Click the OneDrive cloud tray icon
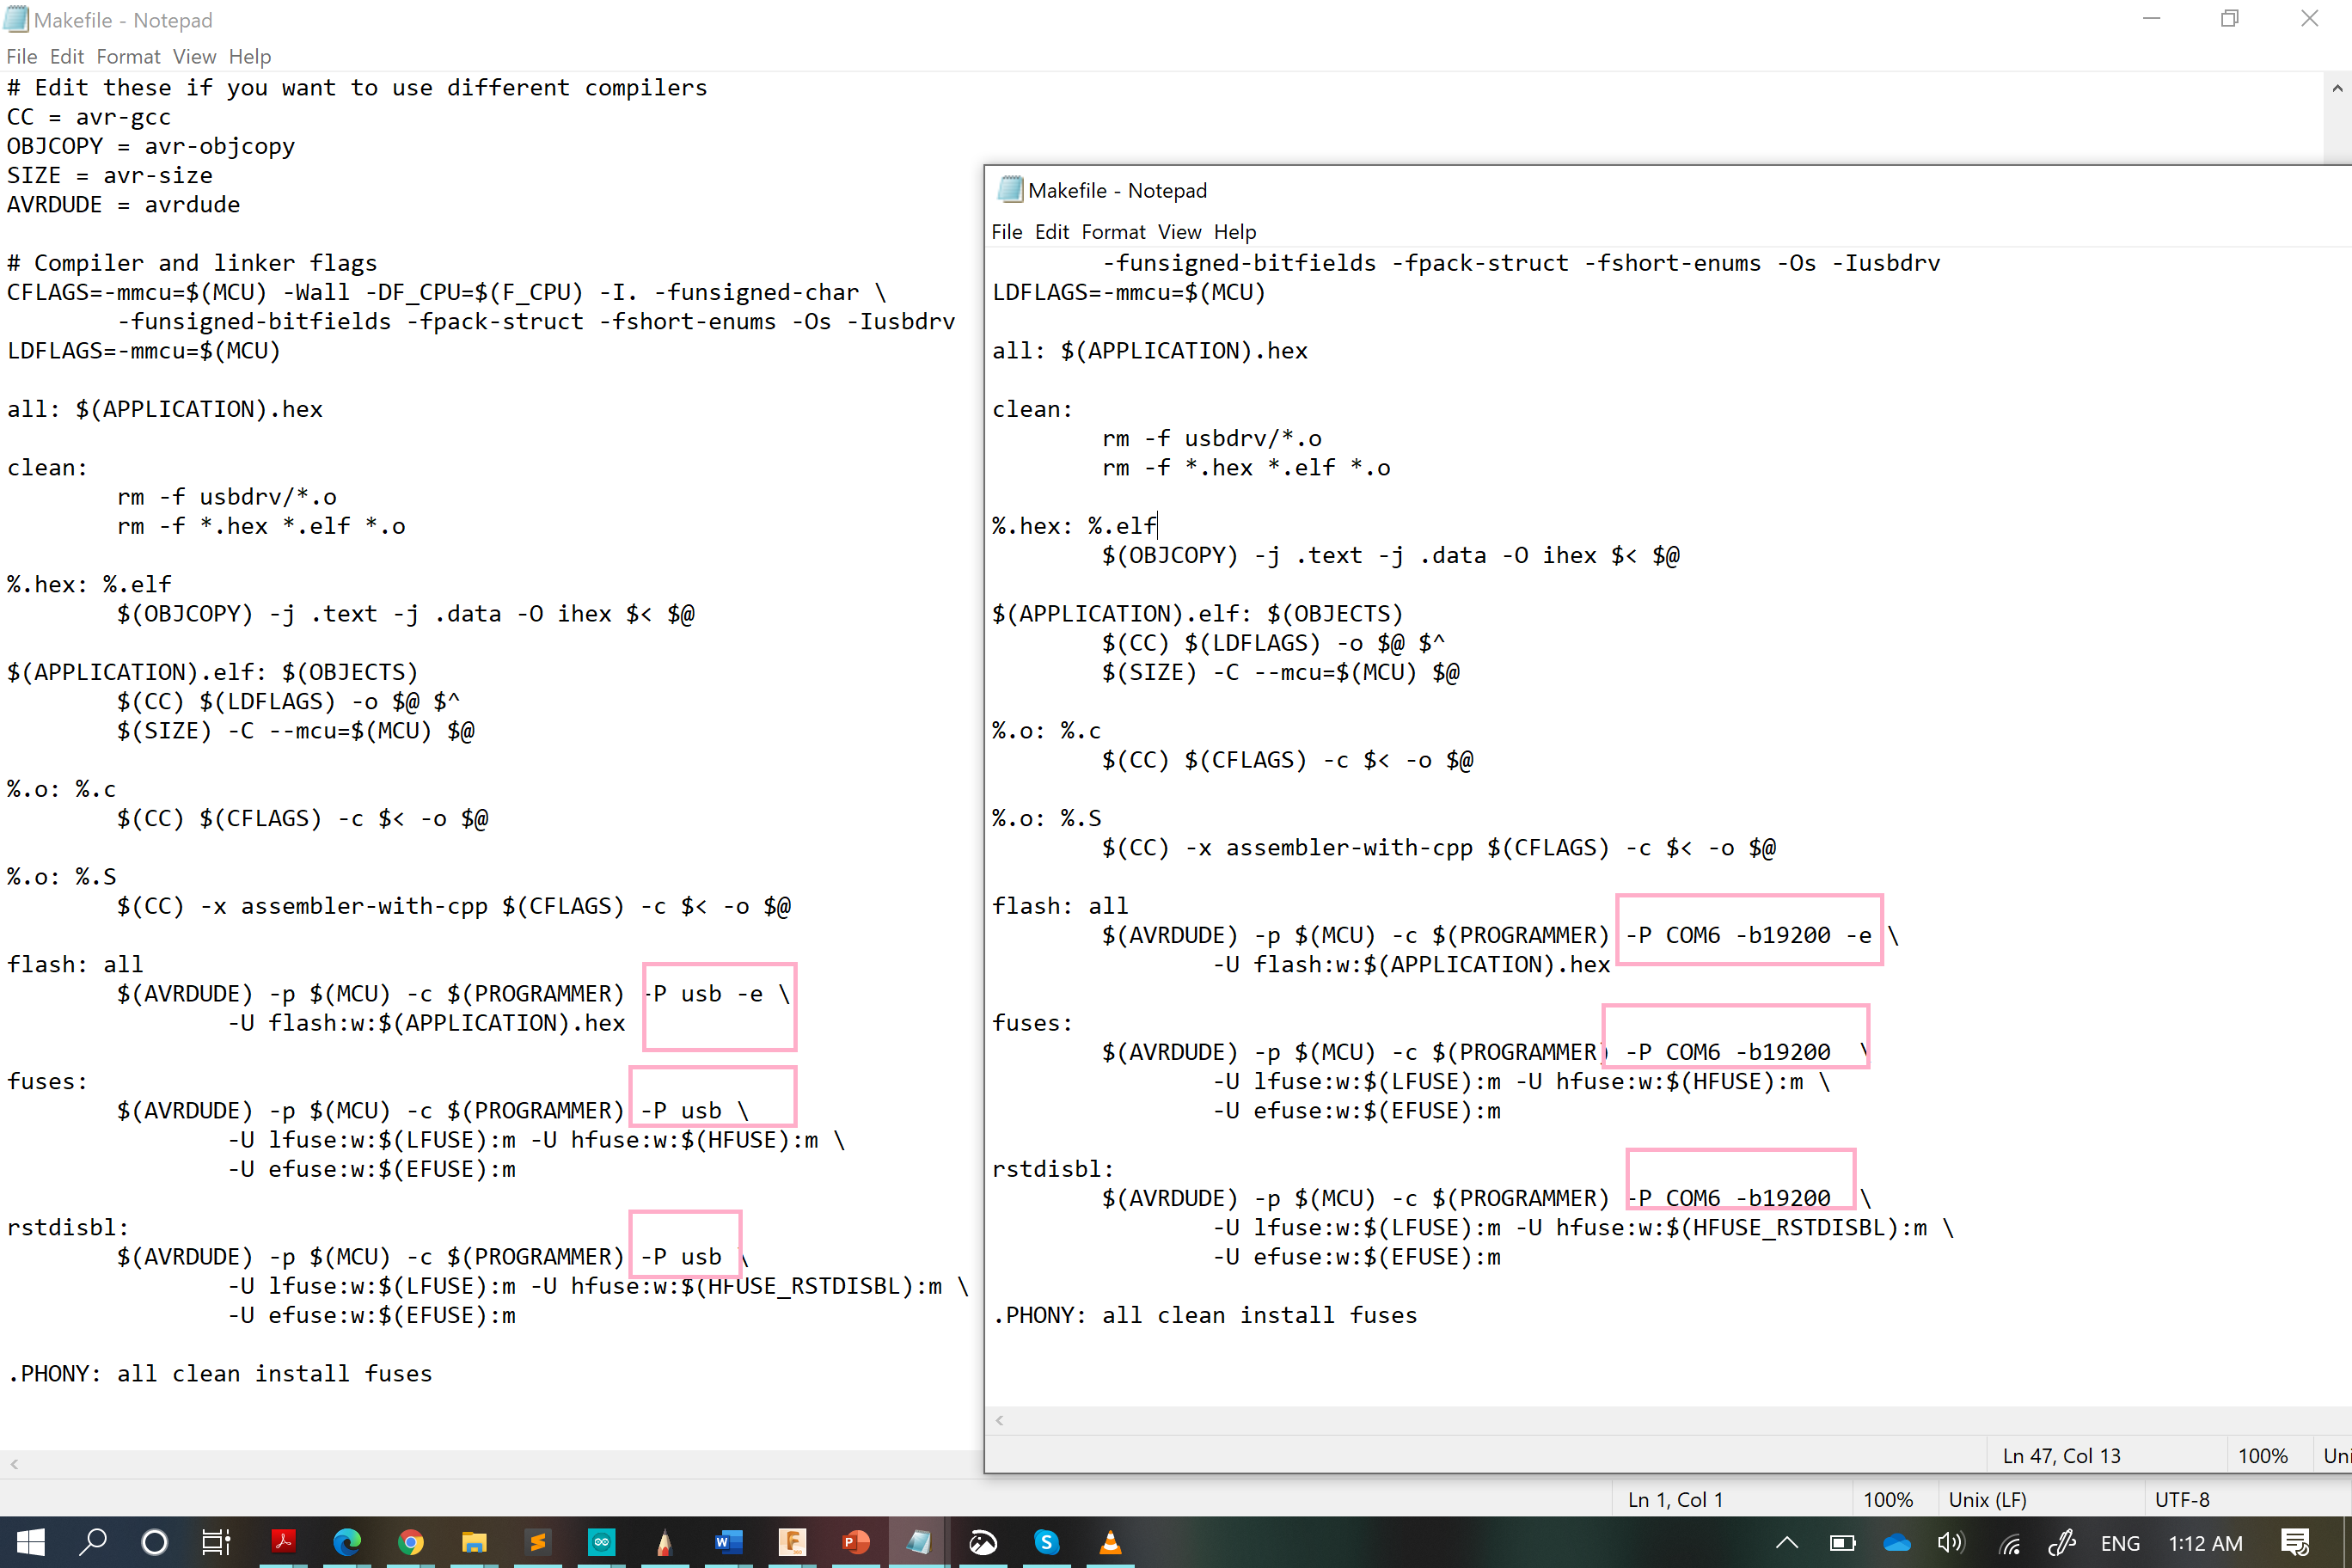 tap(1896, 1542)
